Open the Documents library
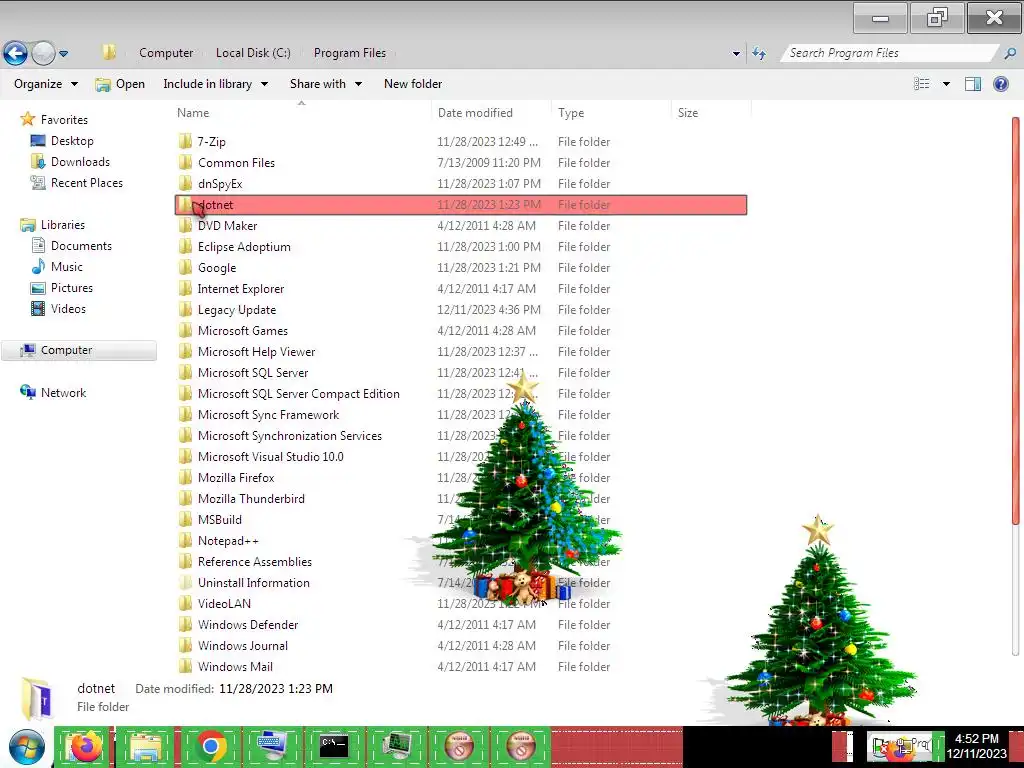The width and height of the screenshot is (1024, 768). coord(81,246)
